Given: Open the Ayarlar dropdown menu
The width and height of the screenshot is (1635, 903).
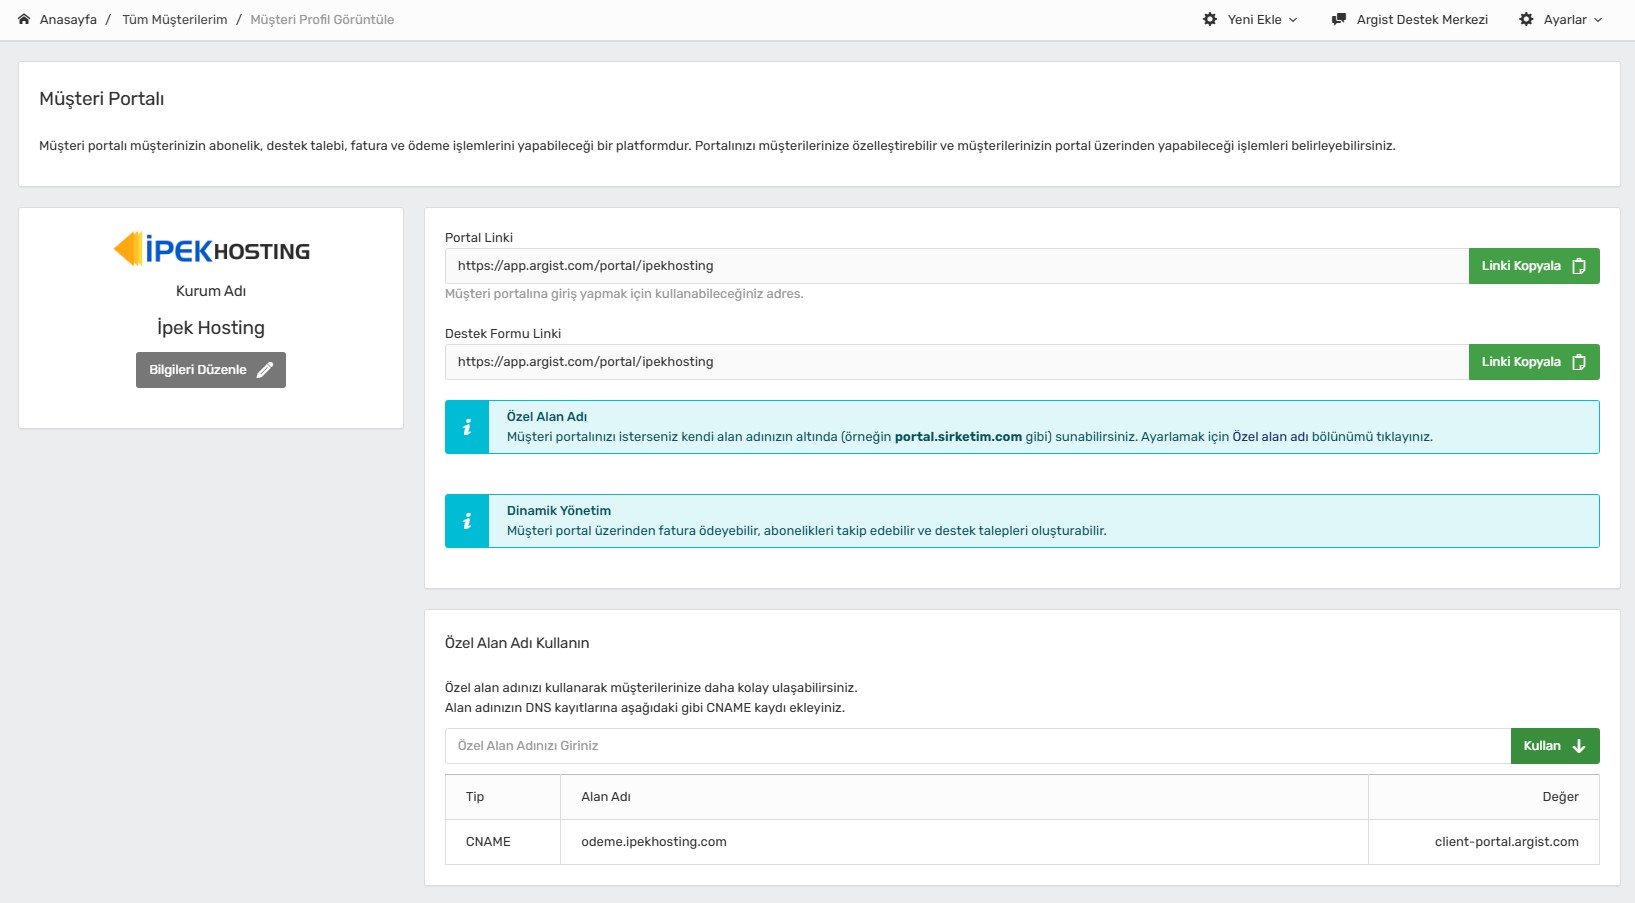Looking at the screenshot, I should pyautogui.click(x=1572, y=19).
